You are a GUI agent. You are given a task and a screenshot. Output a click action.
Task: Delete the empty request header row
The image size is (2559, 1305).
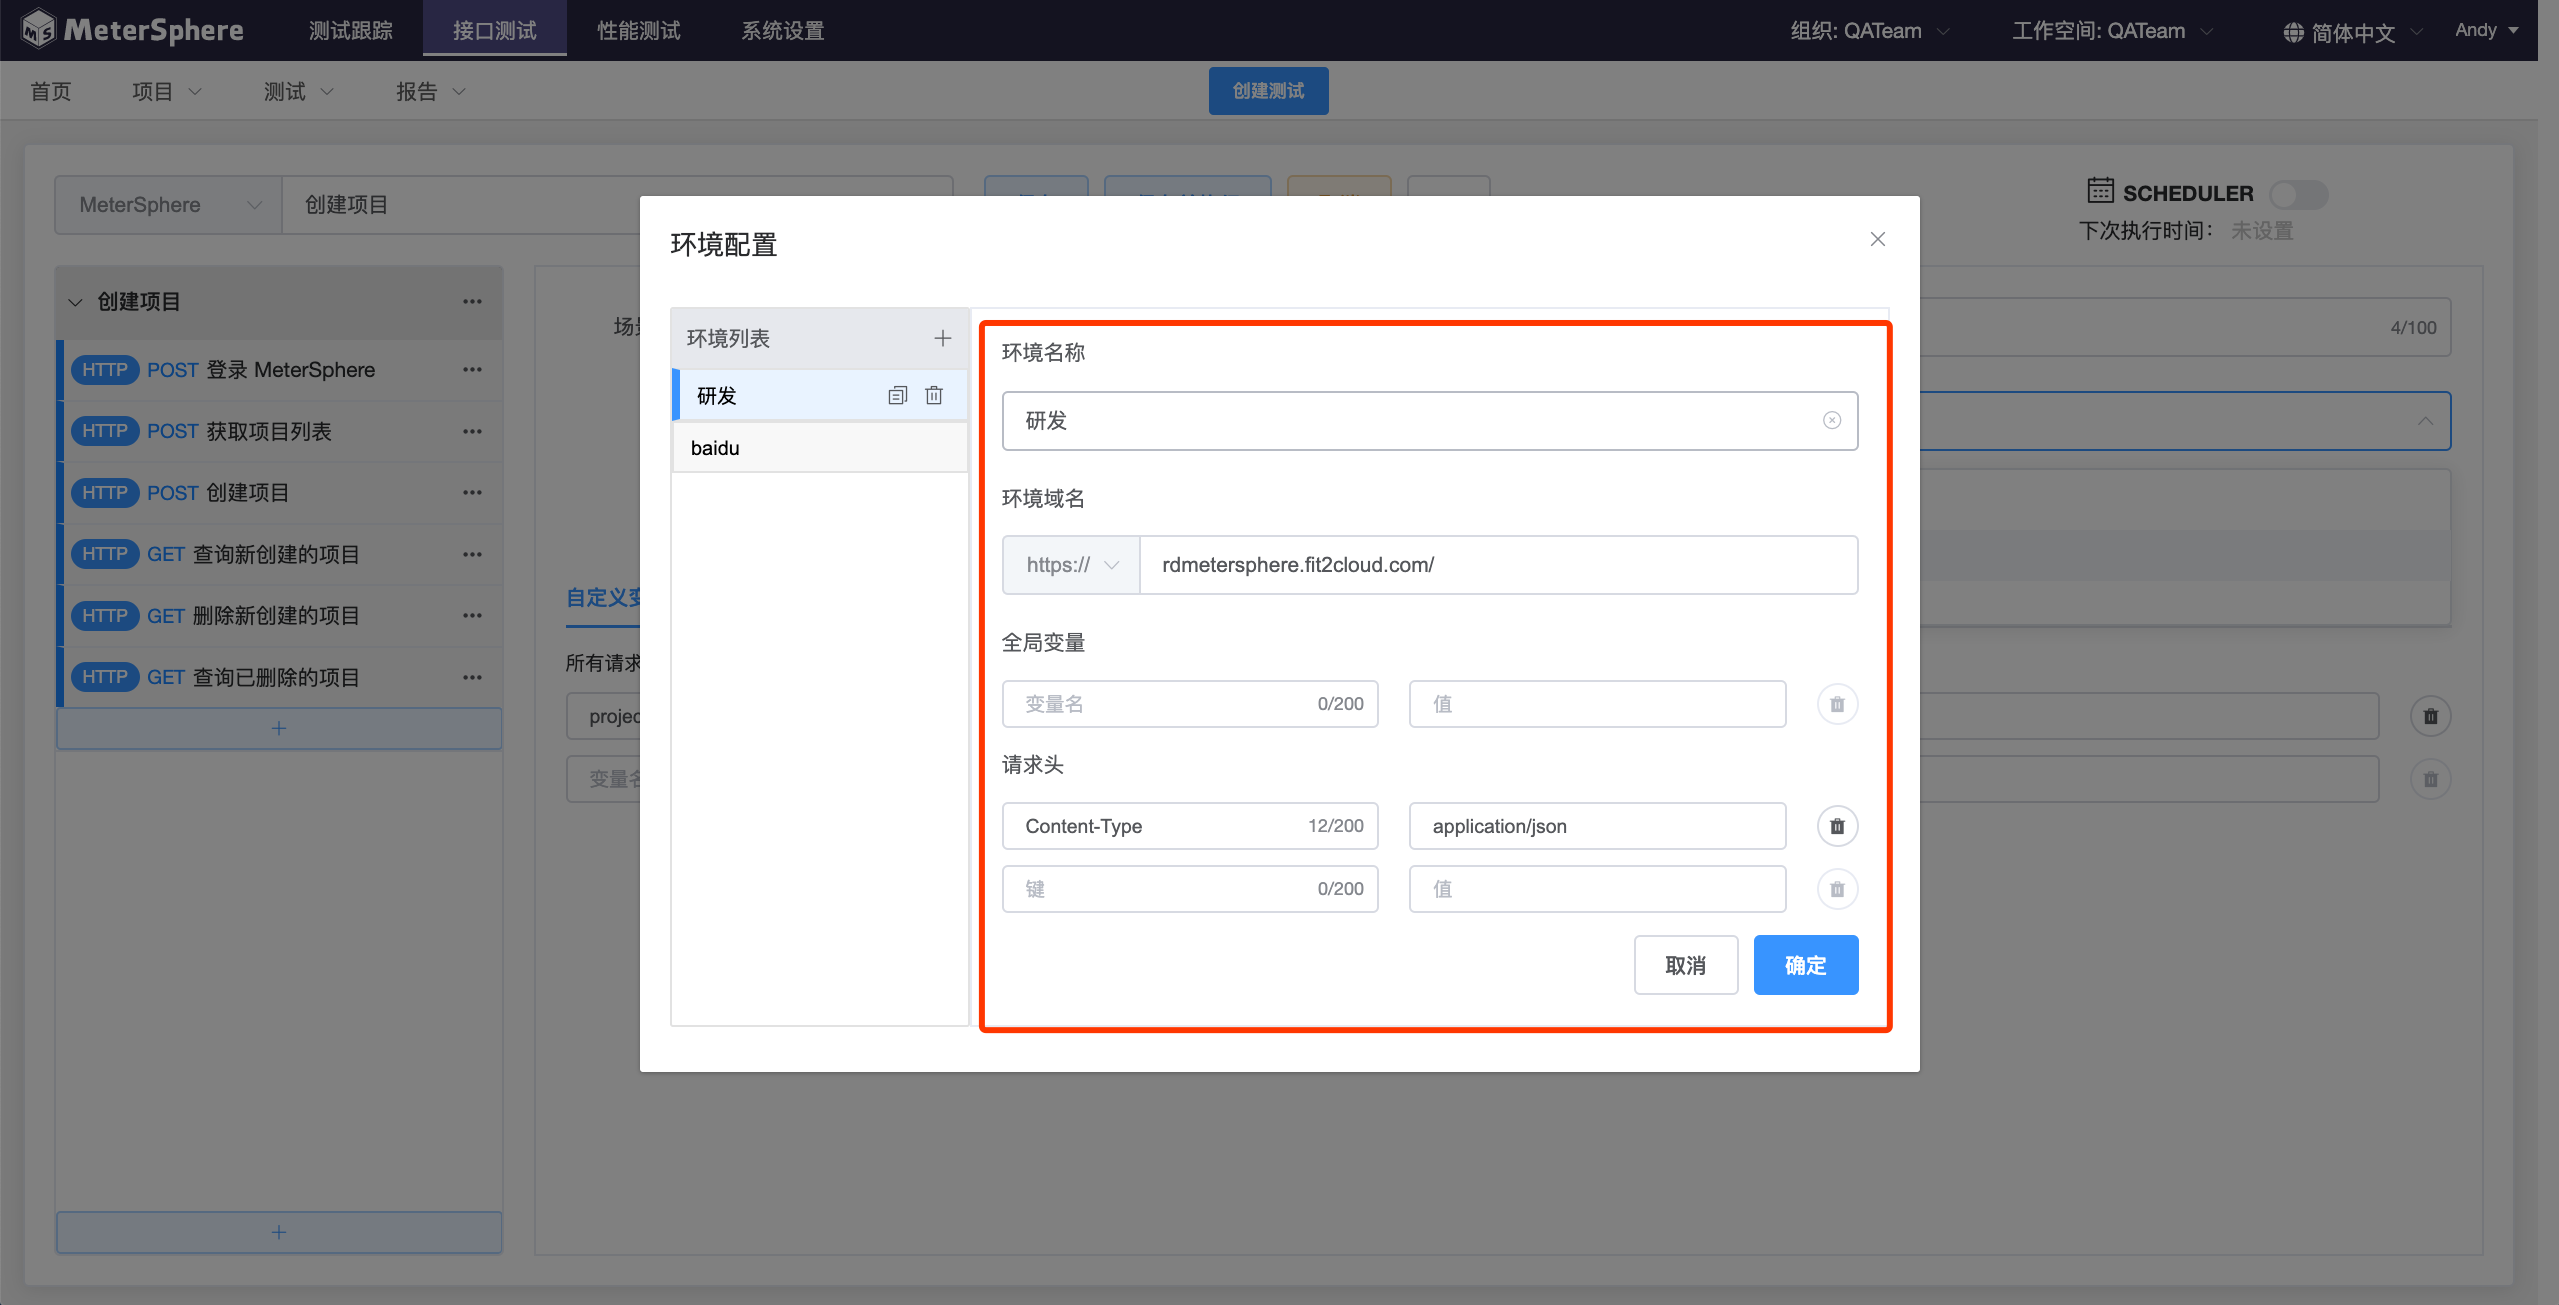pos(1837,889)
